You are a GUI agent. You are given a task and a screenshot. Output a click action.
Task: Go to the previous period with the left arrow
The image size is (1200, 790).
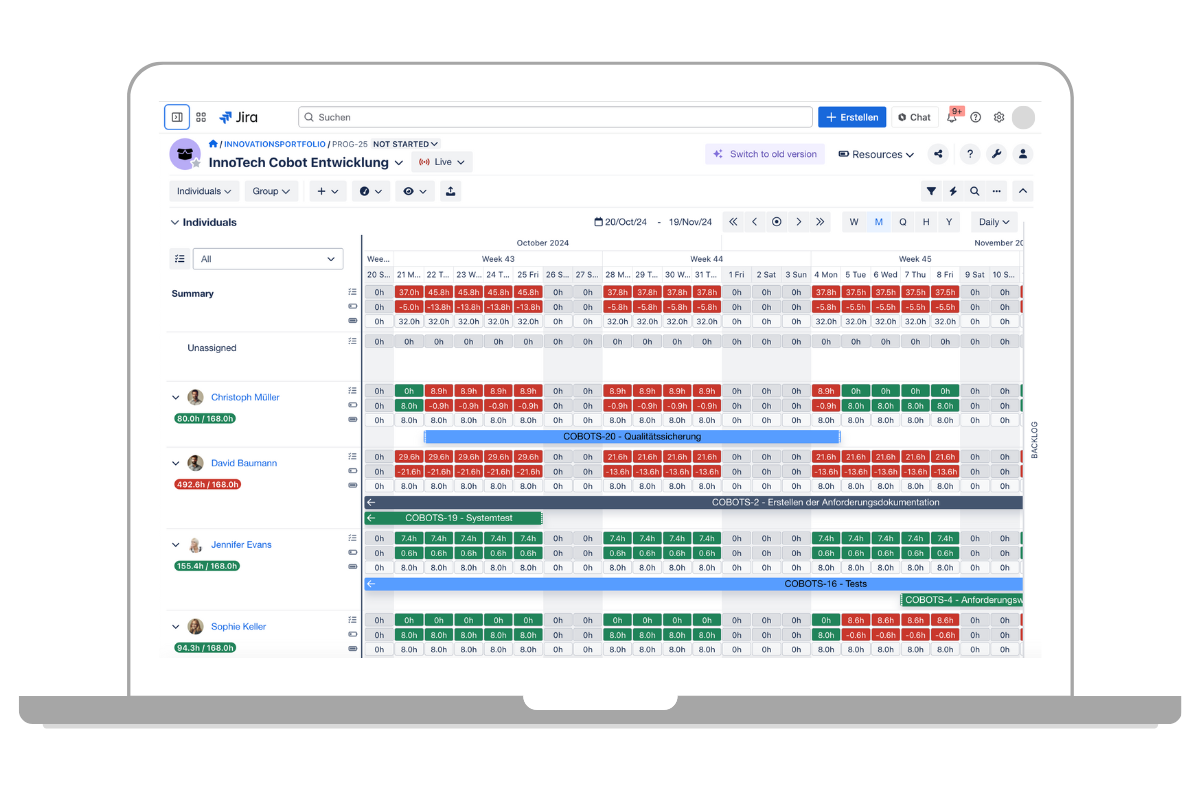coord(755,222)
